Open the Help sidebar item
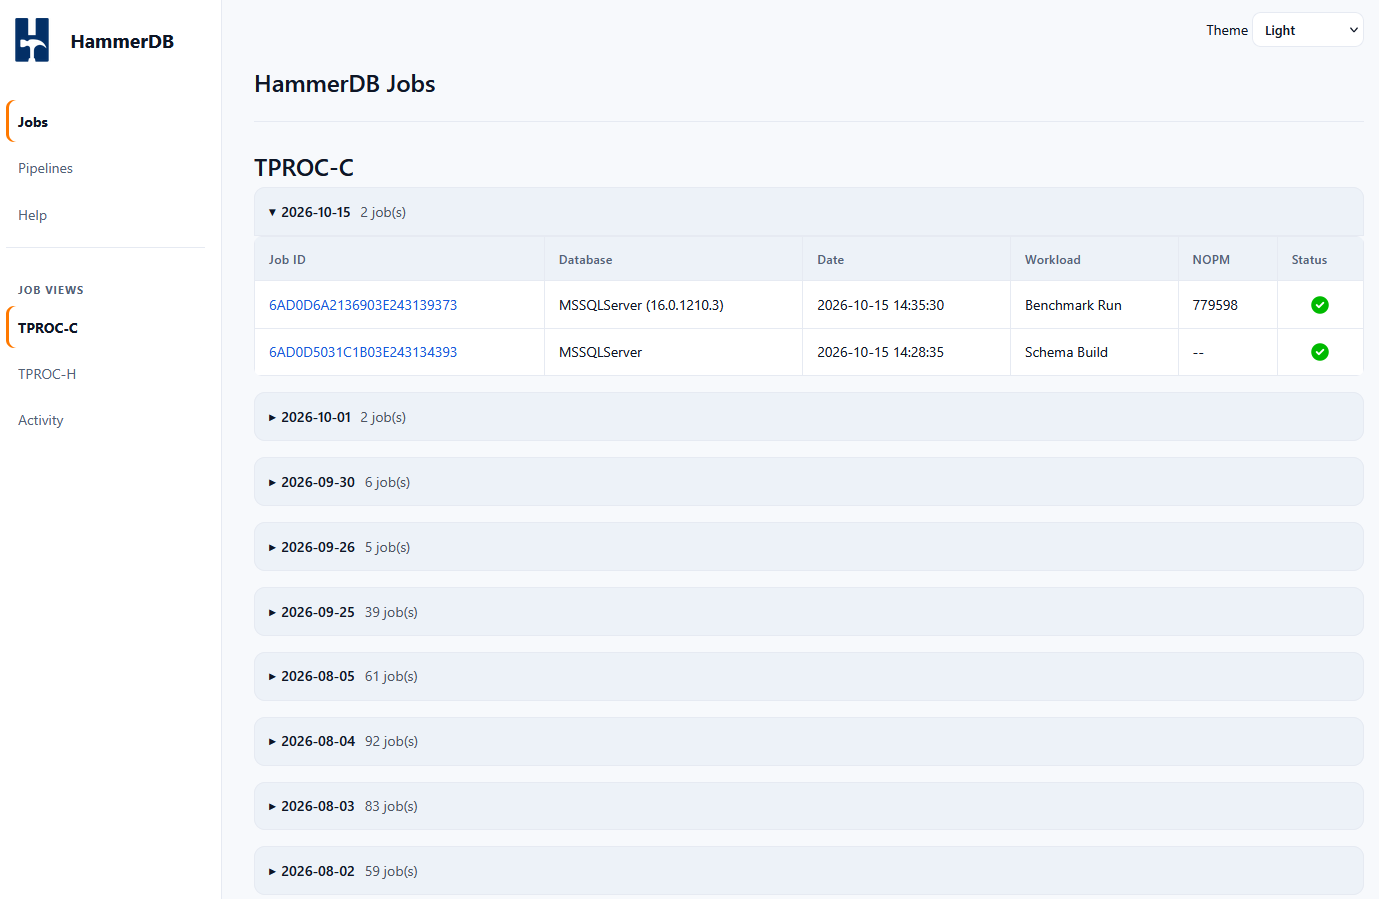Image resolution: width=1379 pixels, height=899 pixels. click(x=106, y=215)
